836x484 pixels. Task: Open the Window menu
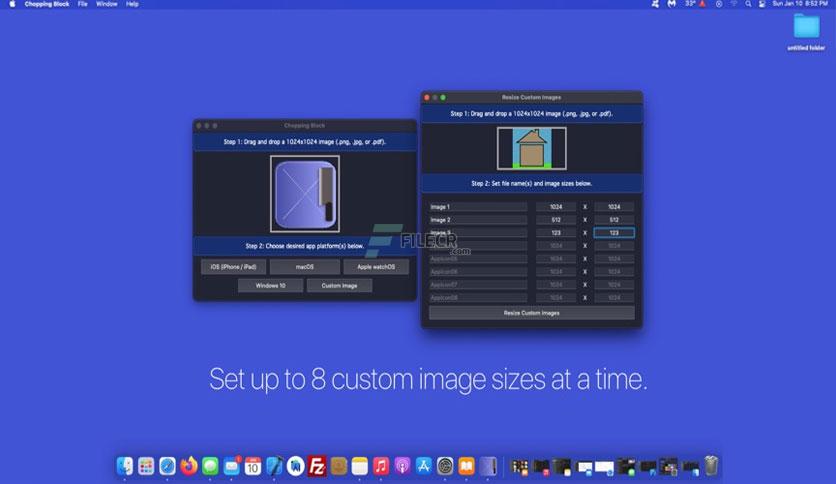tap(107, 4)
